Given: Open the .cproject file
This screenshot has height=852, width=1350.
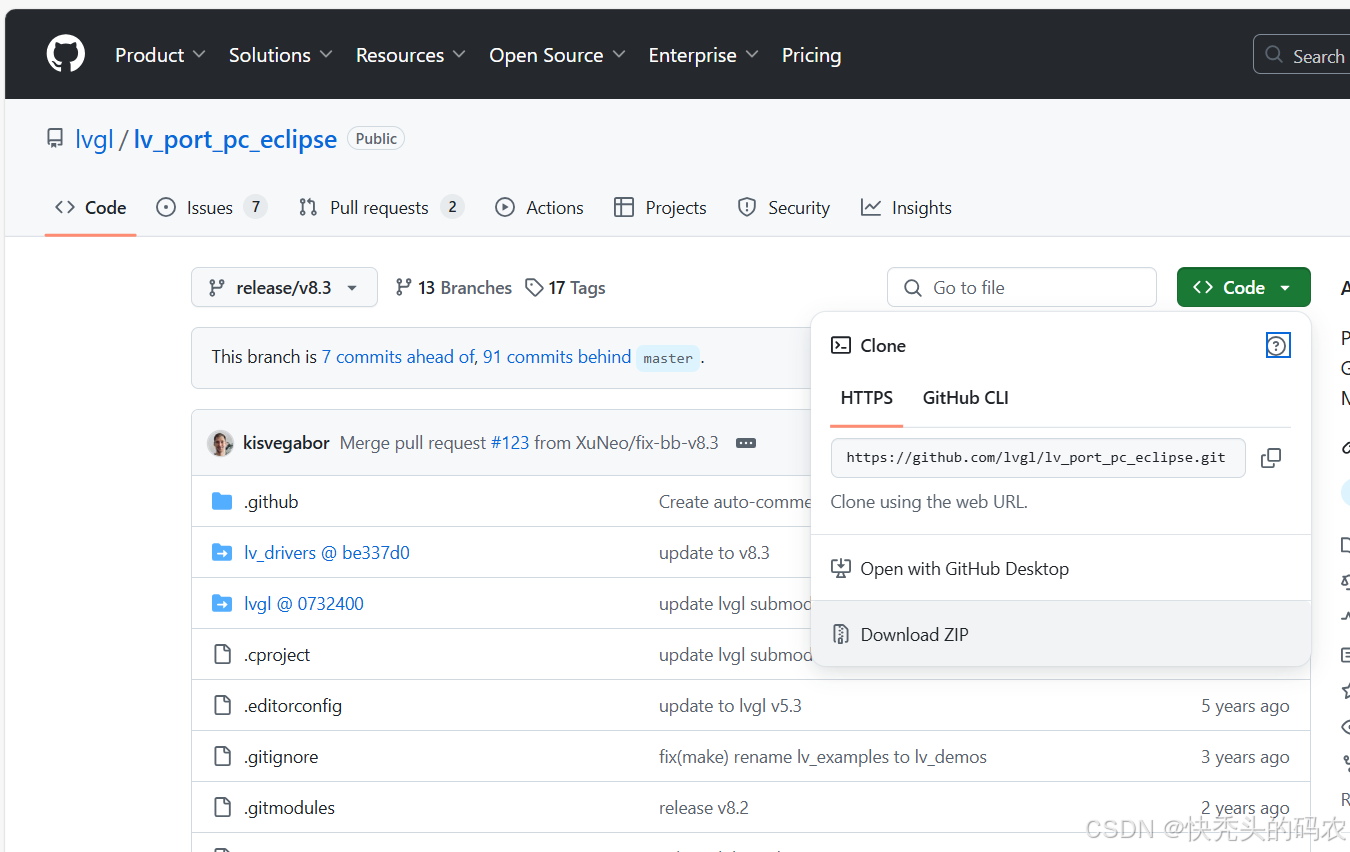Looking at the screenshot, I should click(277, 655).
